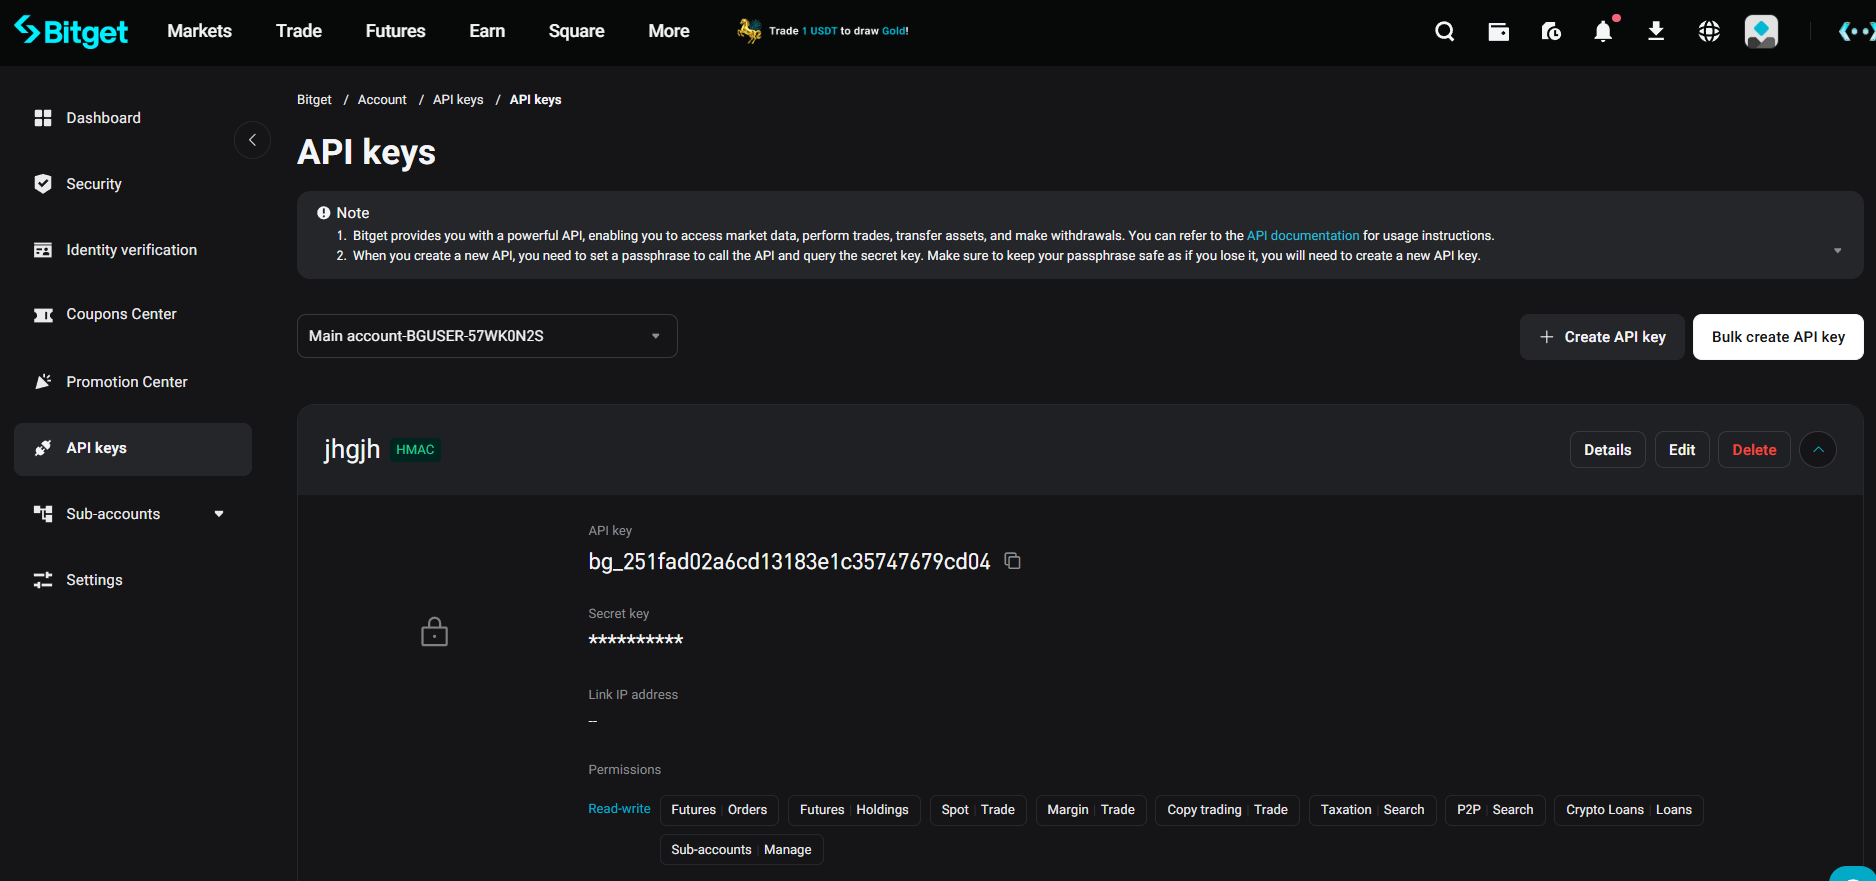Viewport: 1876px width, 881px height.
Task: Delete the jhgjh API key
Action: tap(1753, 450)
